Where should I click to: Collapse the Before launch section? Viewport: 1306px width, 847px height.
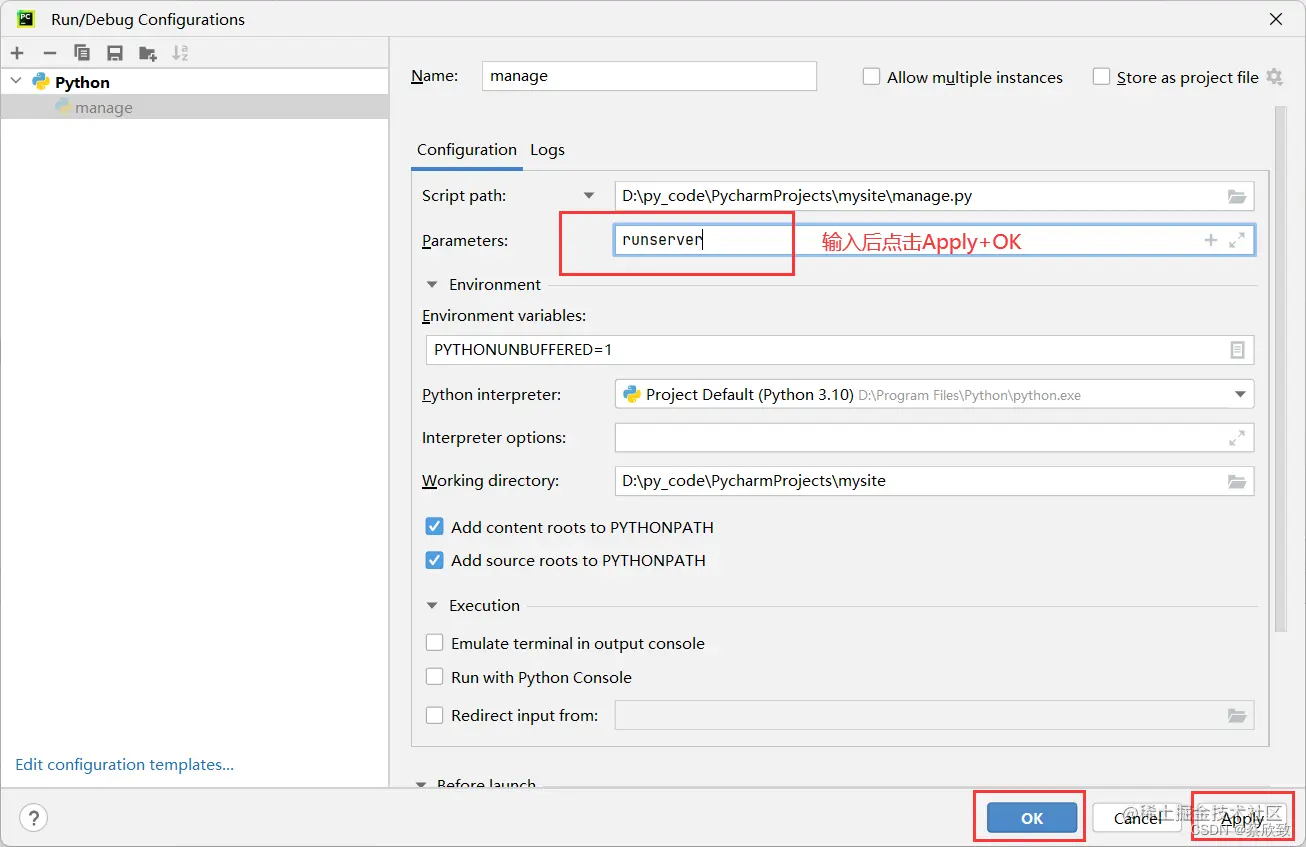pyautogui.click(x=422, y=785)
